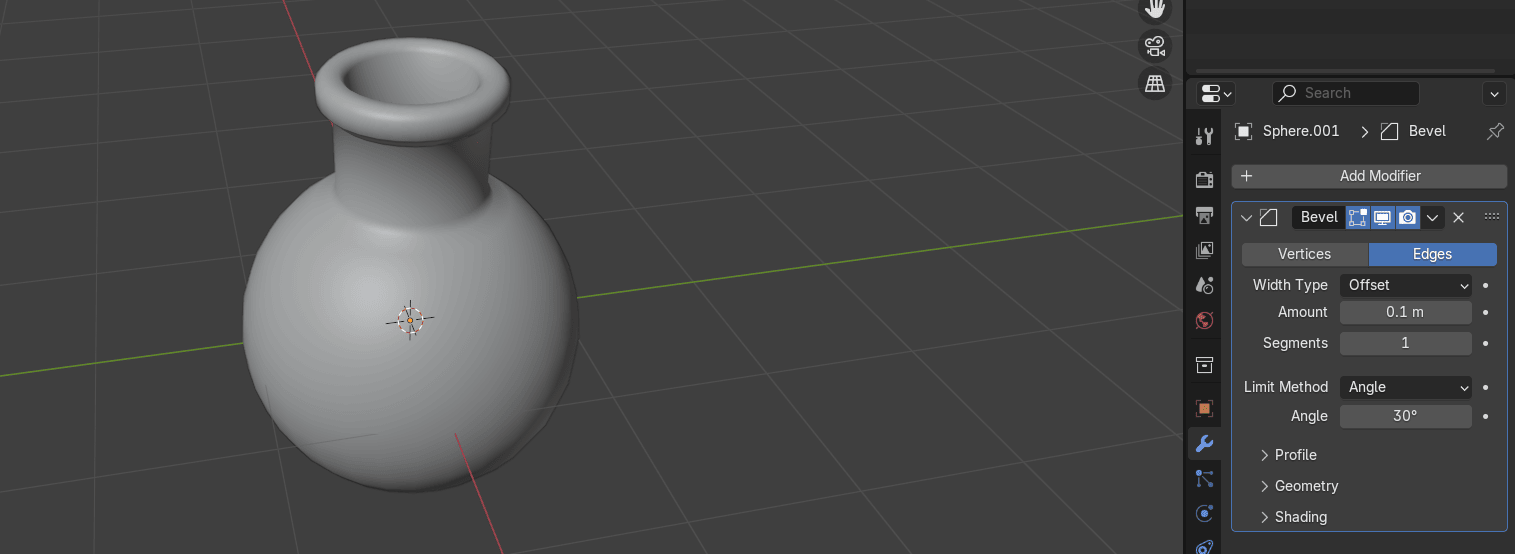Open the Render properties tab
This screenshot has height=554, width=1515.
point(1204,180)
